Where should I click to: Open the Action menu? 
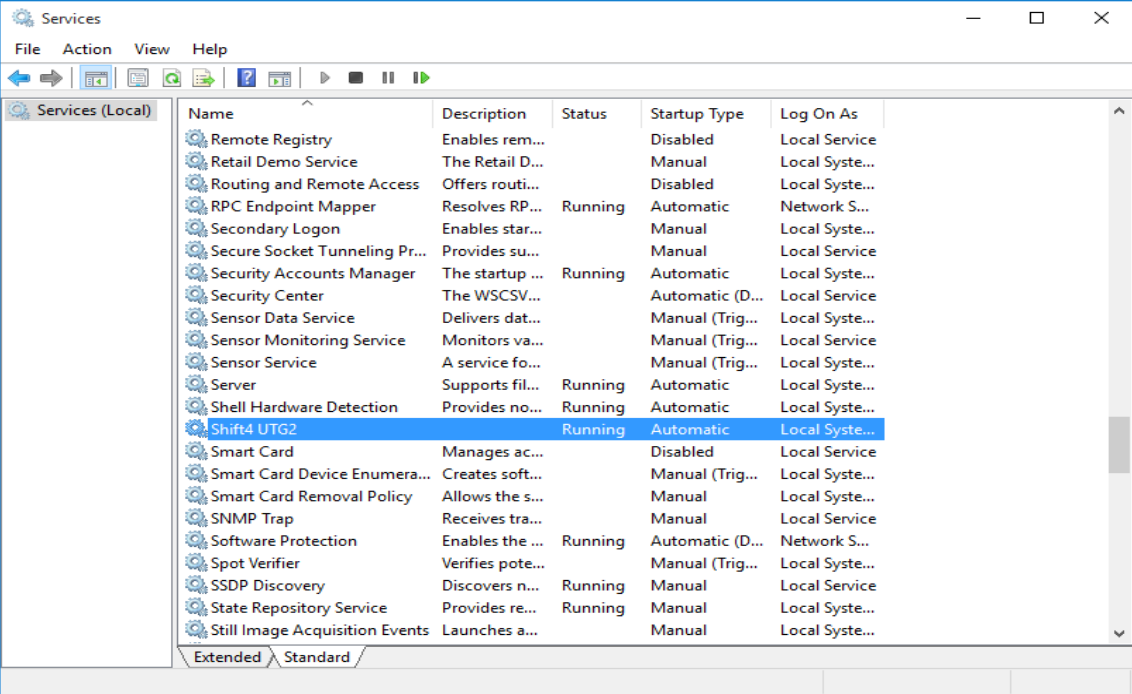(x=87, y=49)
